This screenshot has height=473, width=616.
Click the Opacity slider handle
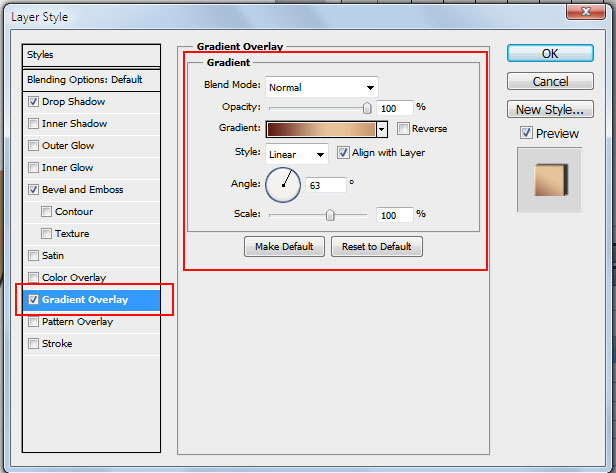(x=367, y=107)
